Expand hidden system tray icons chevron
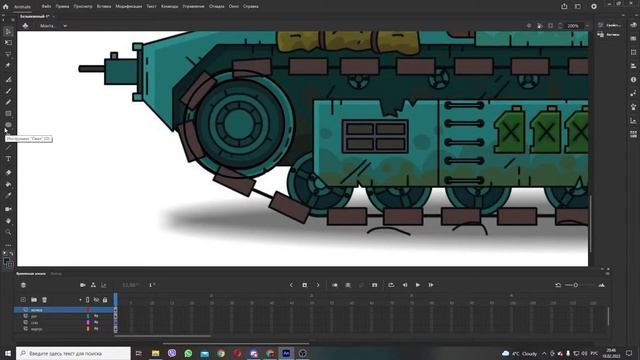Image resolution: width=640 pixels, height=360 pixels. click(x=544, y=353)
